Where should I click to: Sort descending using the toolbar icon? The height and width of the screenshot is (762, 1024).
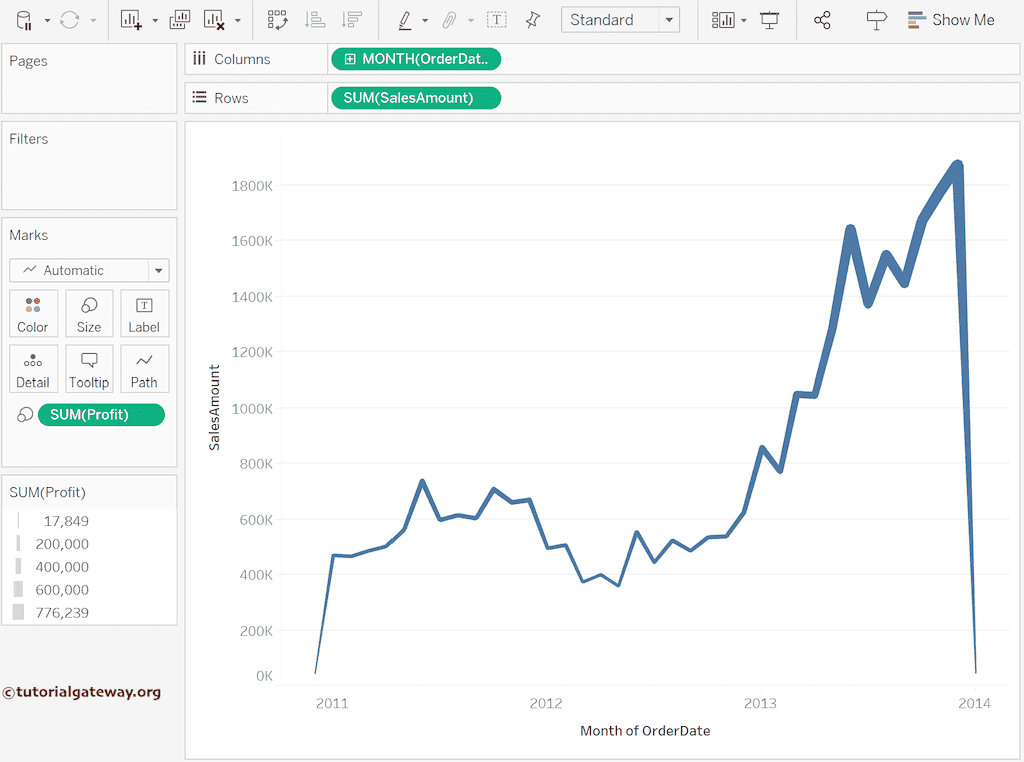[x=351, y=19]
